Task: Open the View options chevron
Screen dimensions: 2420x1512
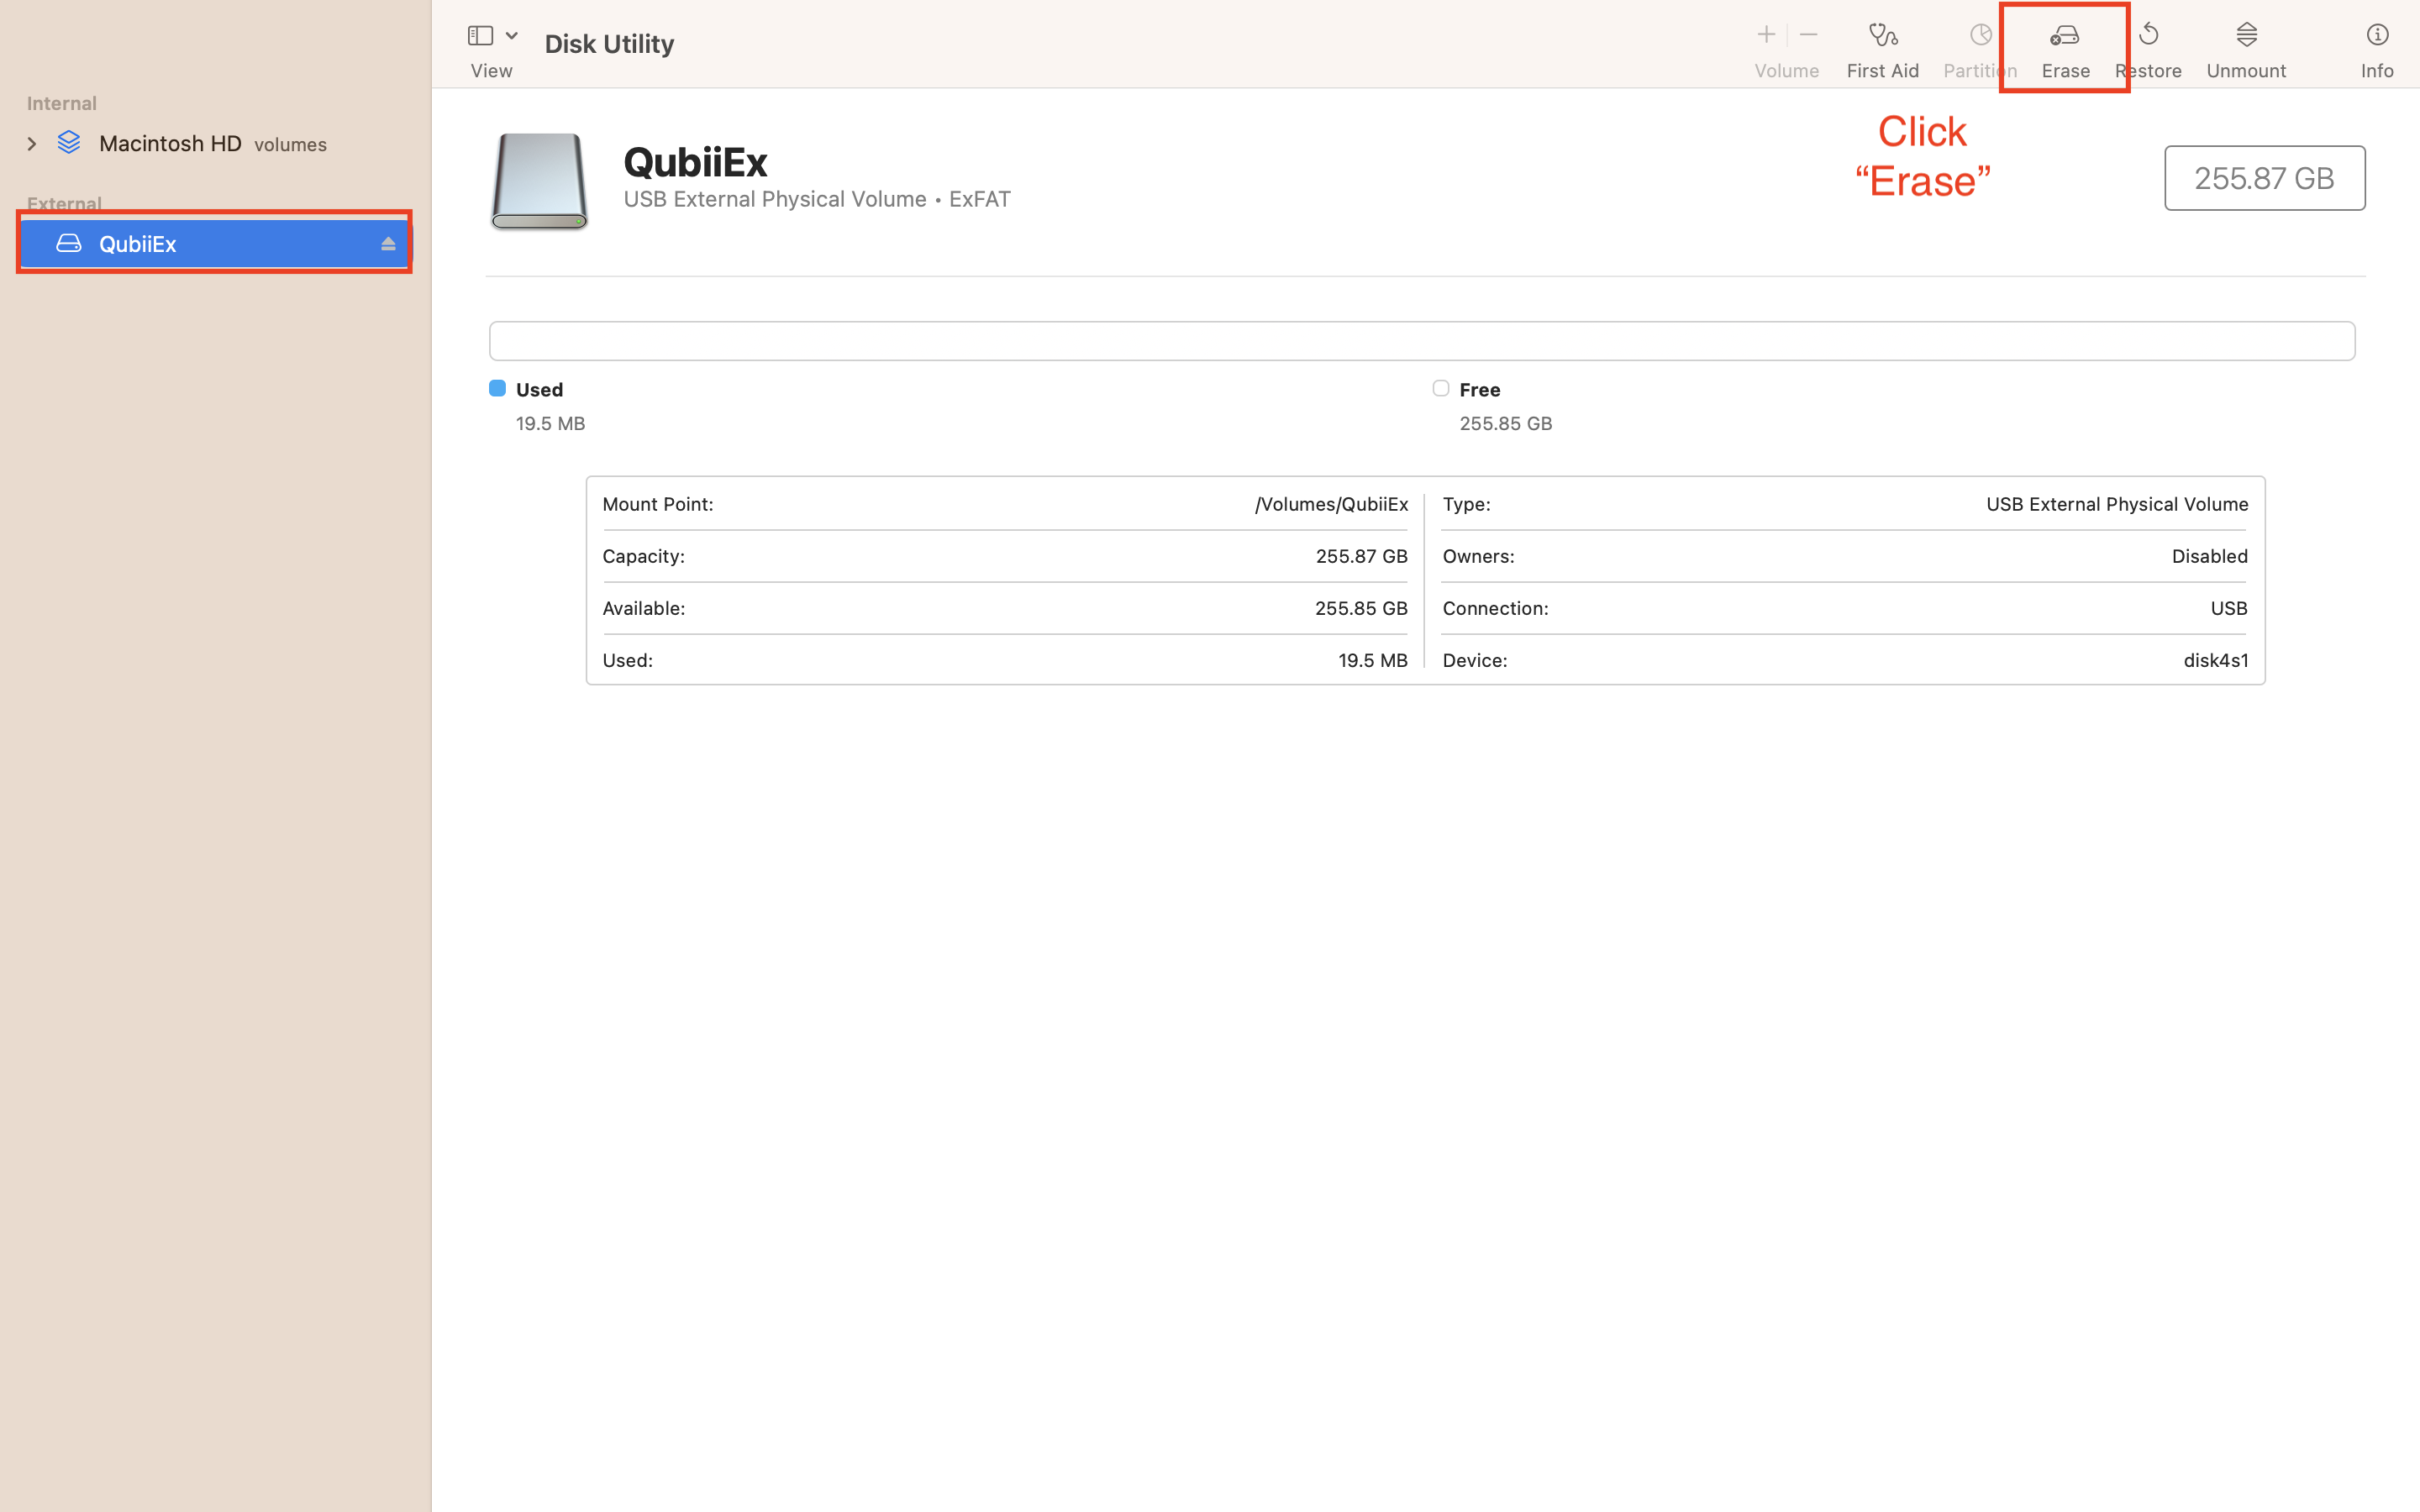Action: click(x=511, y=34)
